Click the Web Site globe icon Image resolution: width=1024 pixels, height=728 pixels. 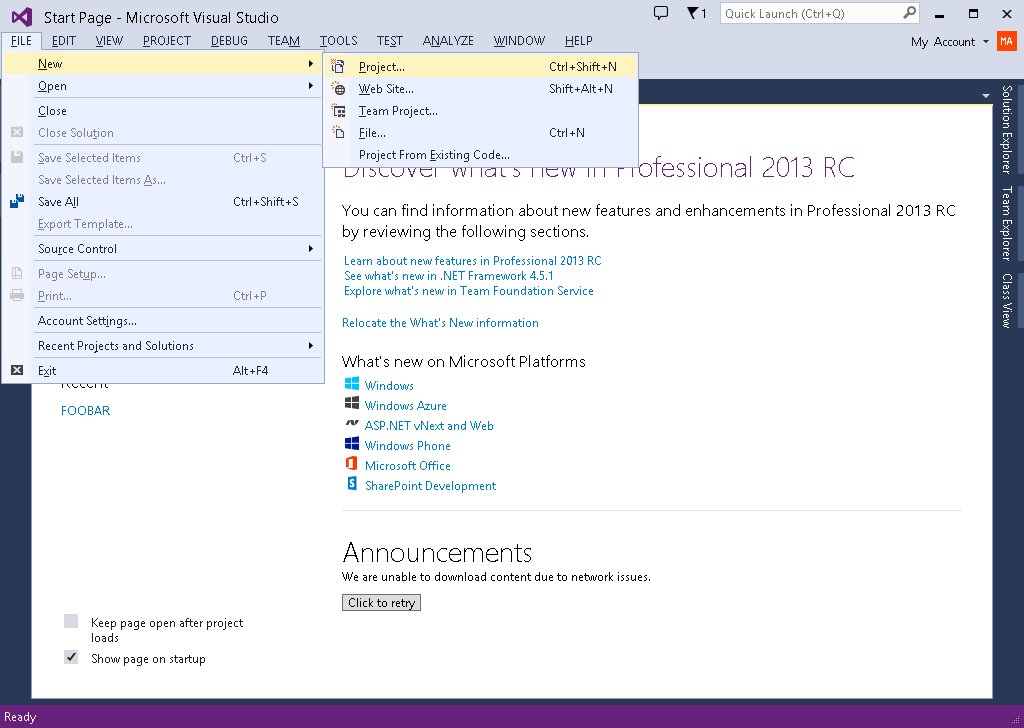[x=338, y=88]
